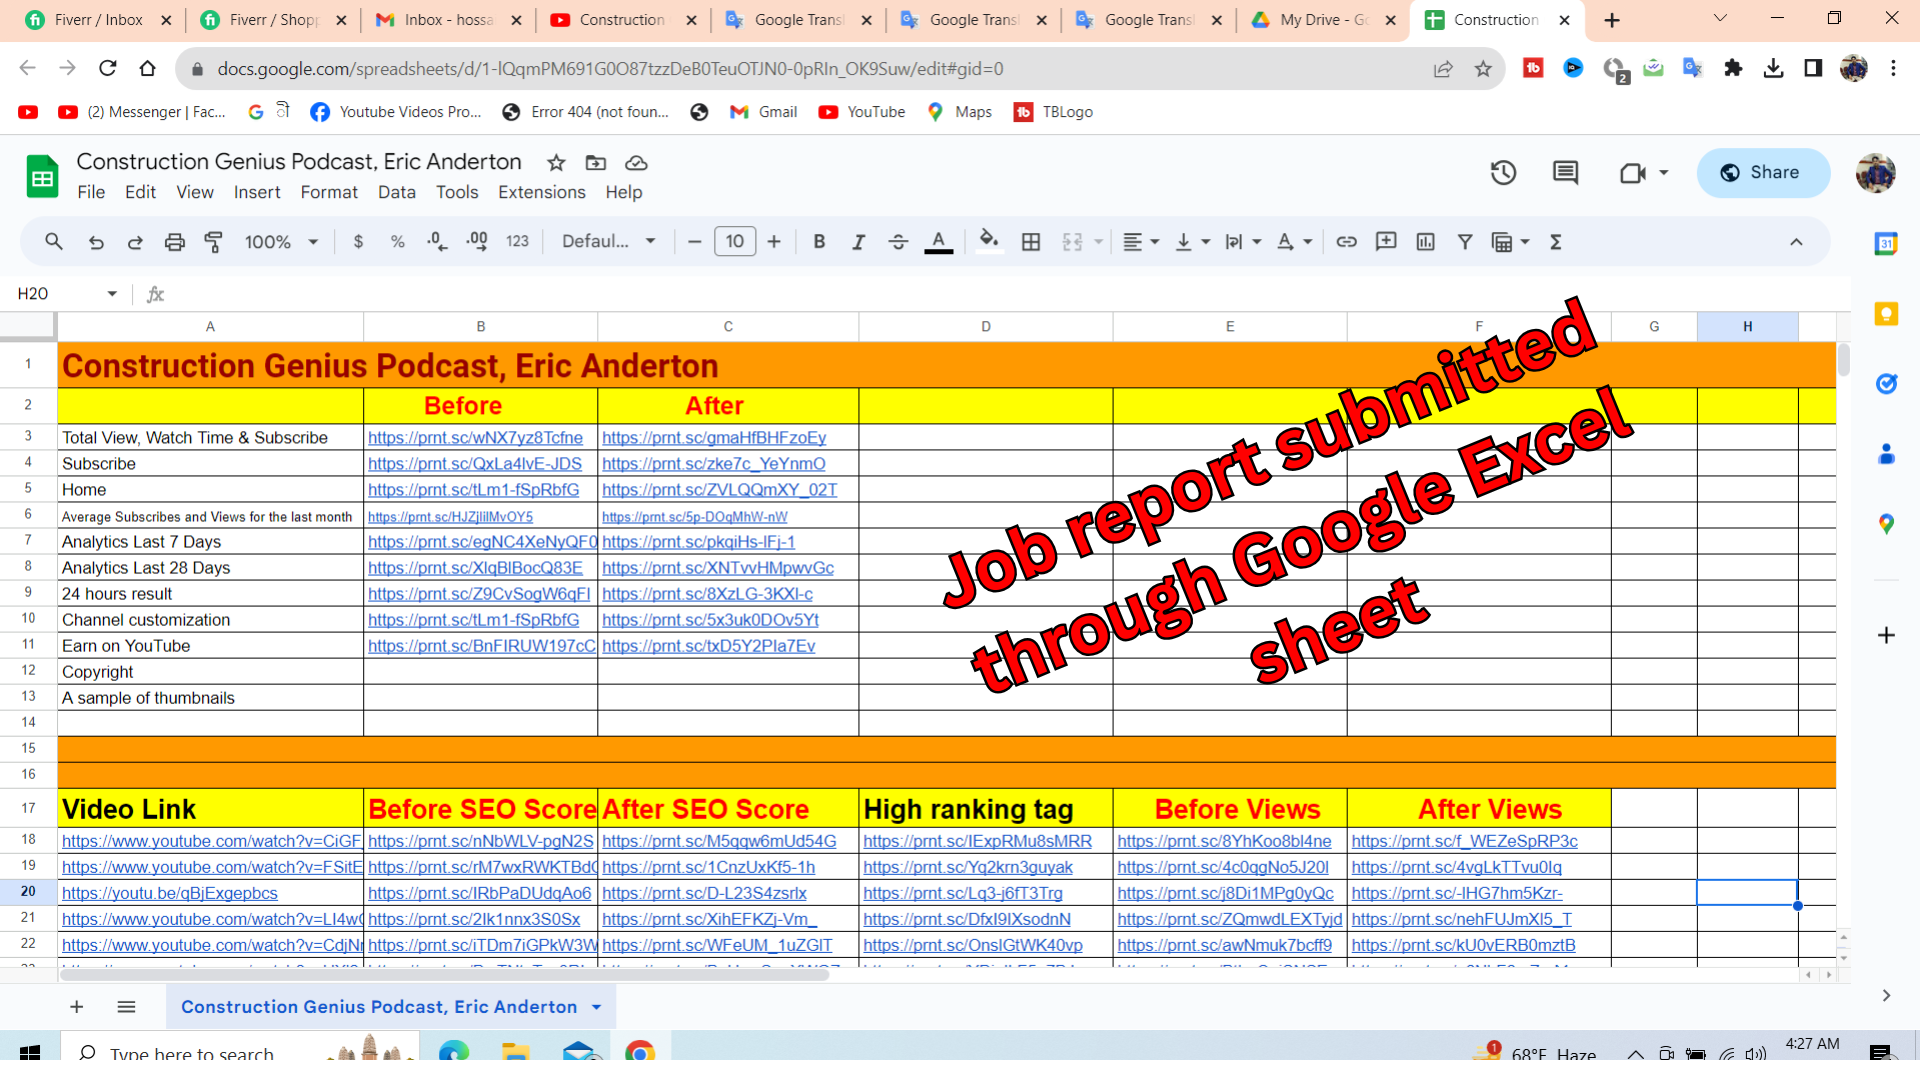The image size is (1920, 1080).
Task: Add a new sheet
Action: tap(76, 1007)
